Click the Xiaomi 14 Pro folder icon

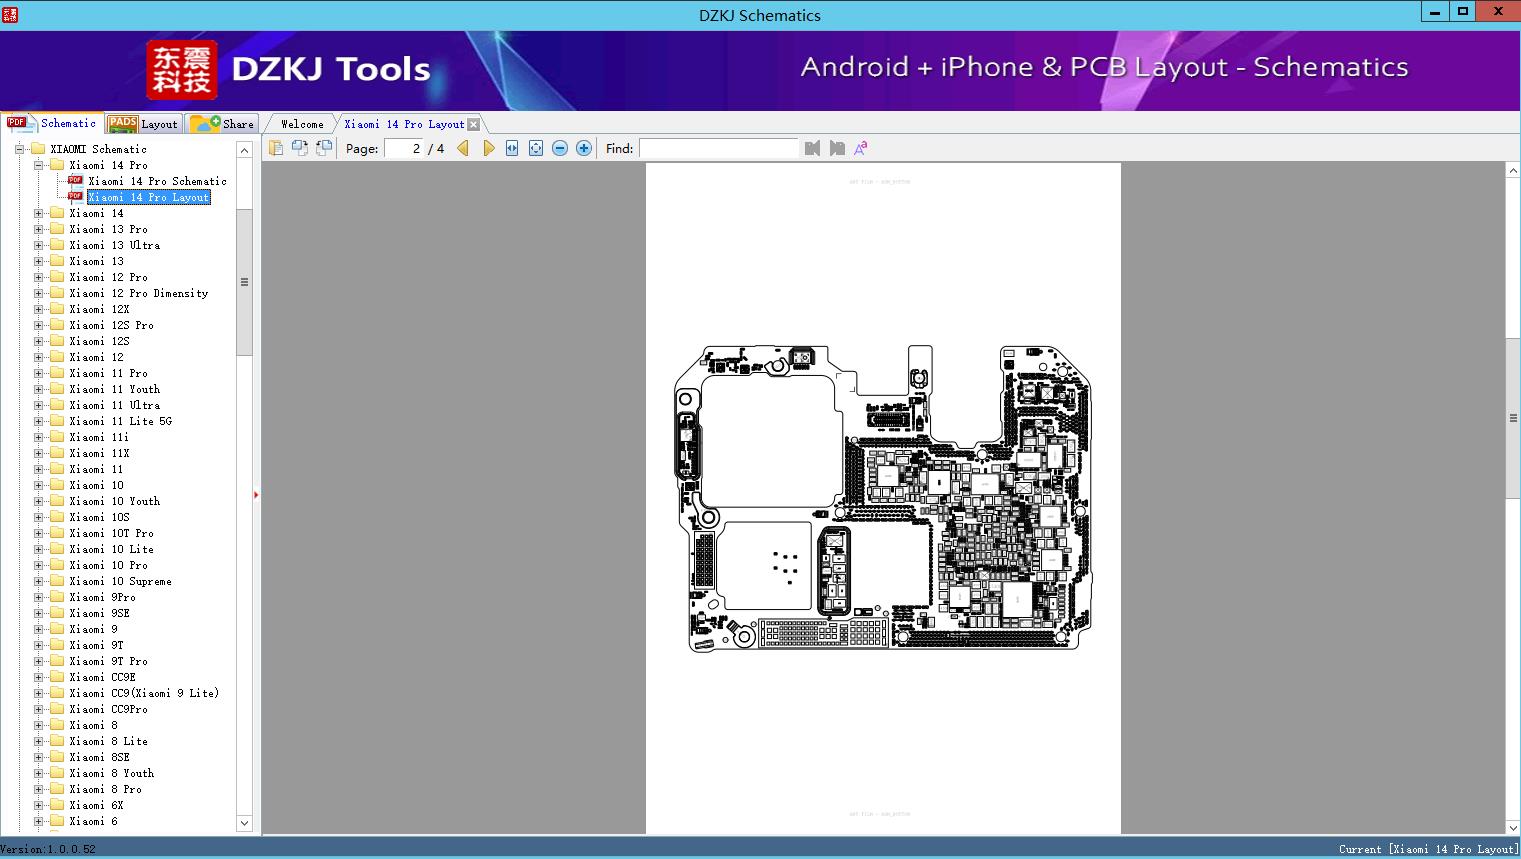pyautogui.click(x=57, y=165)
